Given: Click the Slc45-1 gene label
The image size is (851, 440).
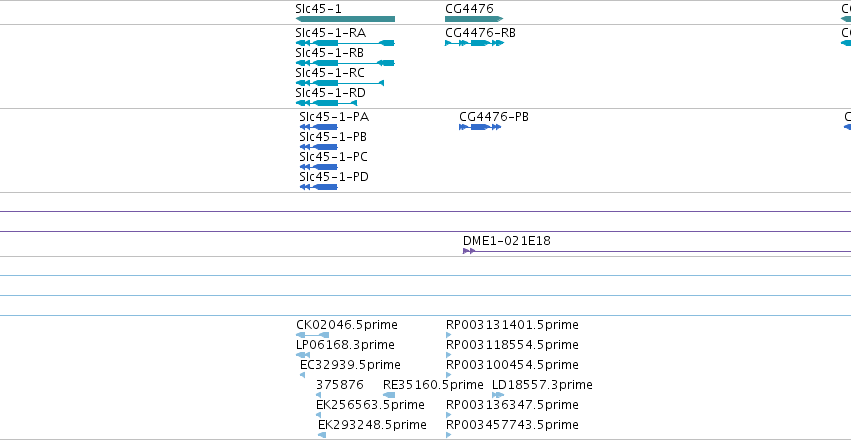Looking at the screenshot, I should 319,9.
